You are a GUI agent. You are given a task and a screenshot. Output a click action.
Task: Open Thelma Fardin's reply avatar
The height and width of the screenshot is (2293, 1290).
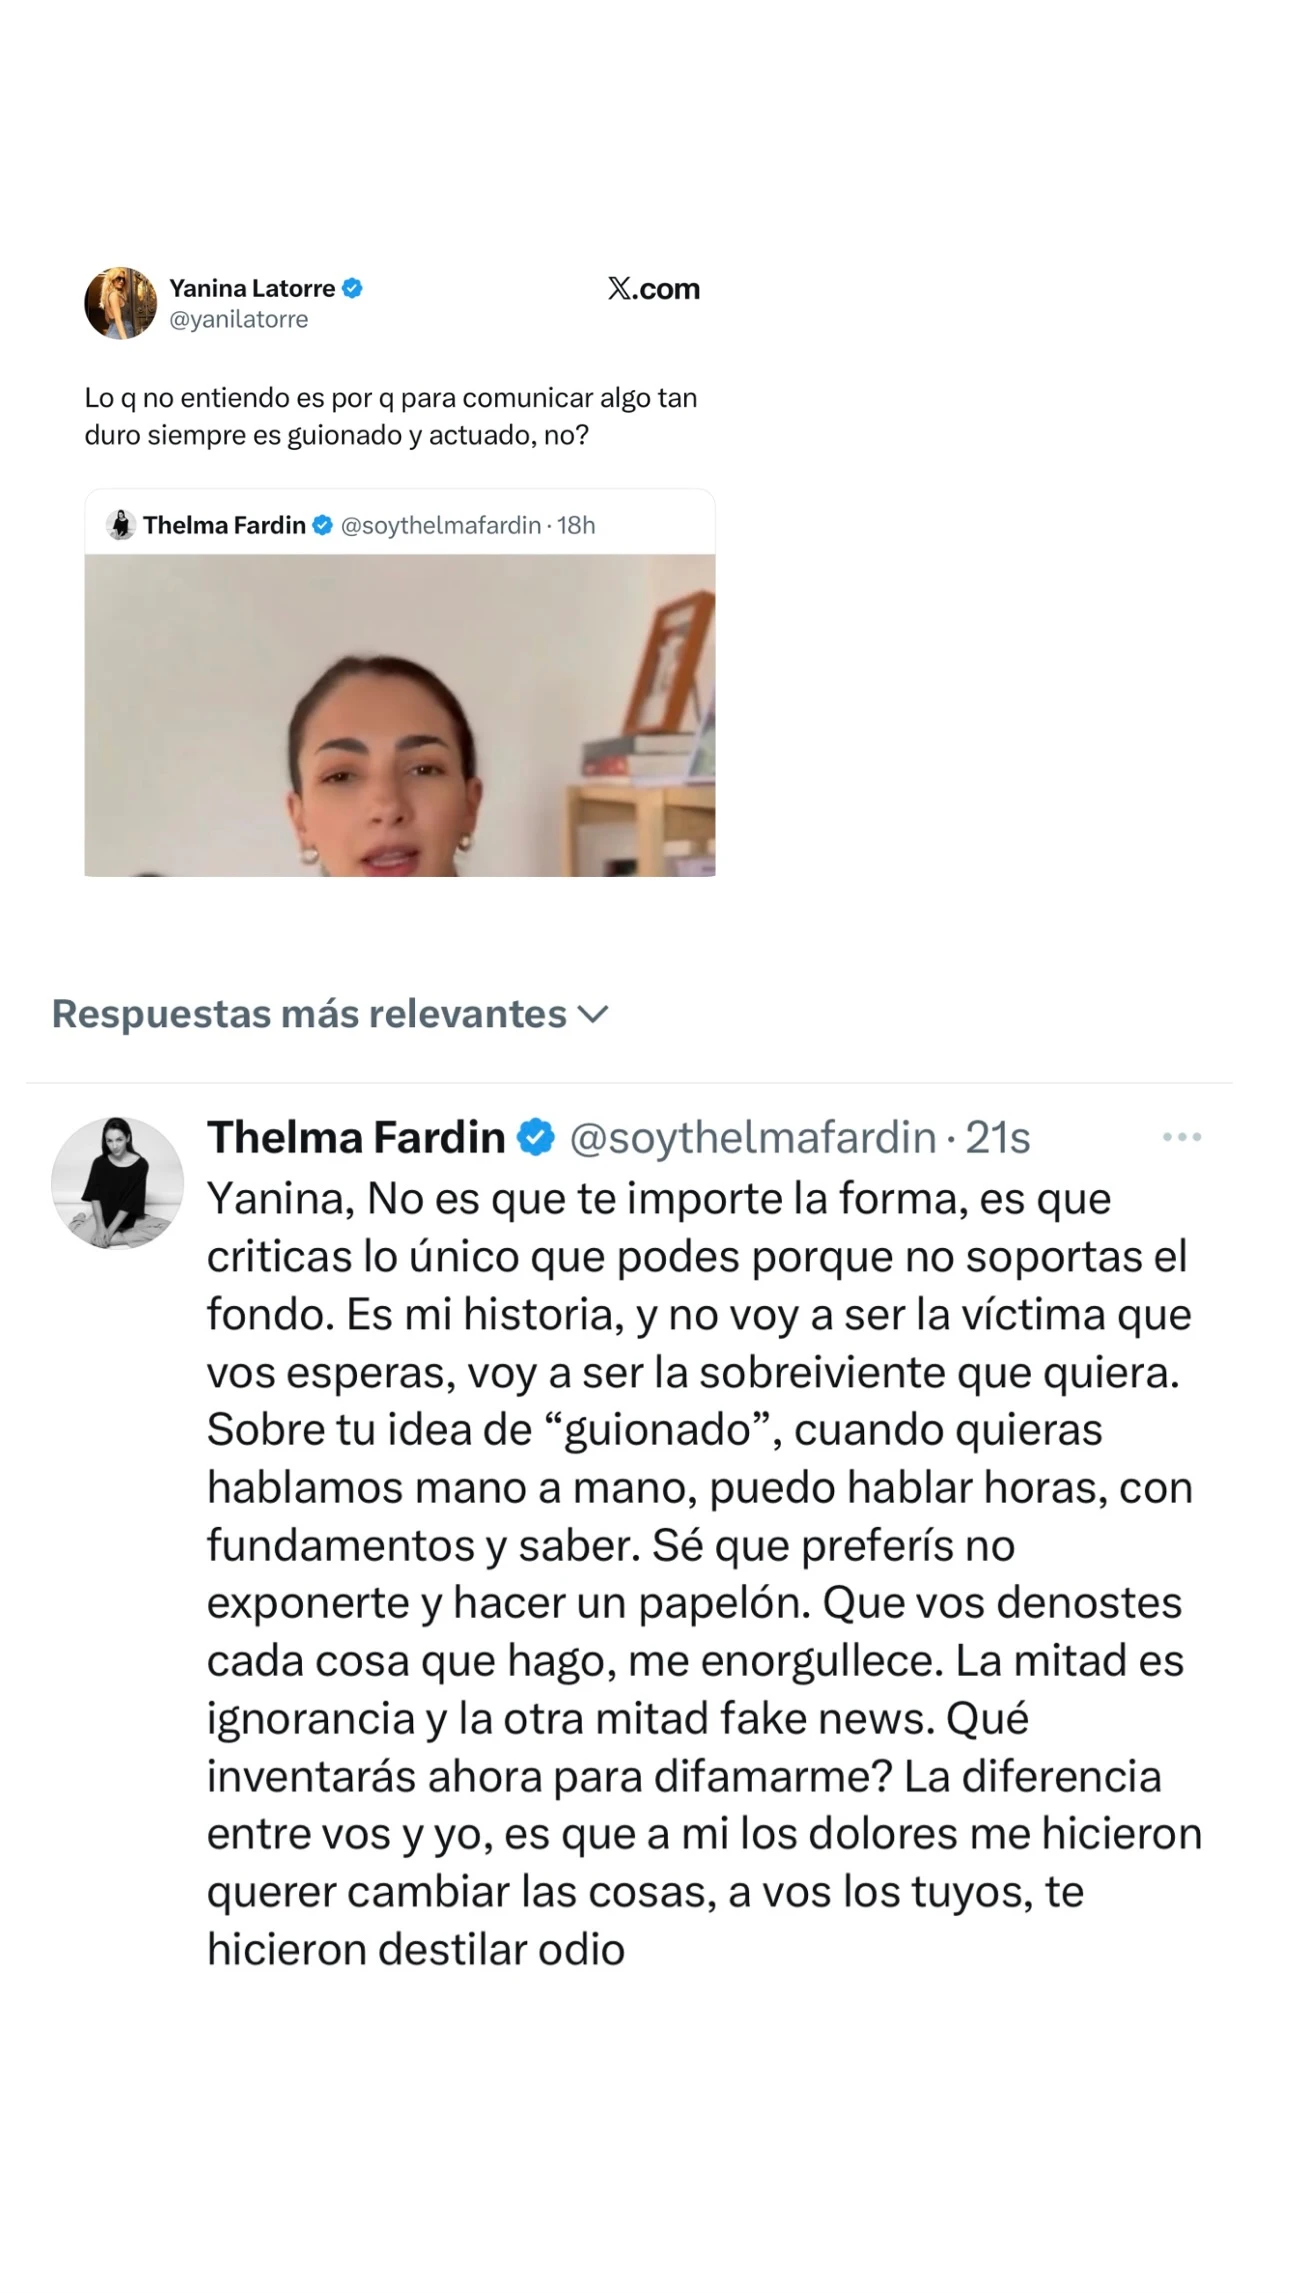[x=117, y=1183]
